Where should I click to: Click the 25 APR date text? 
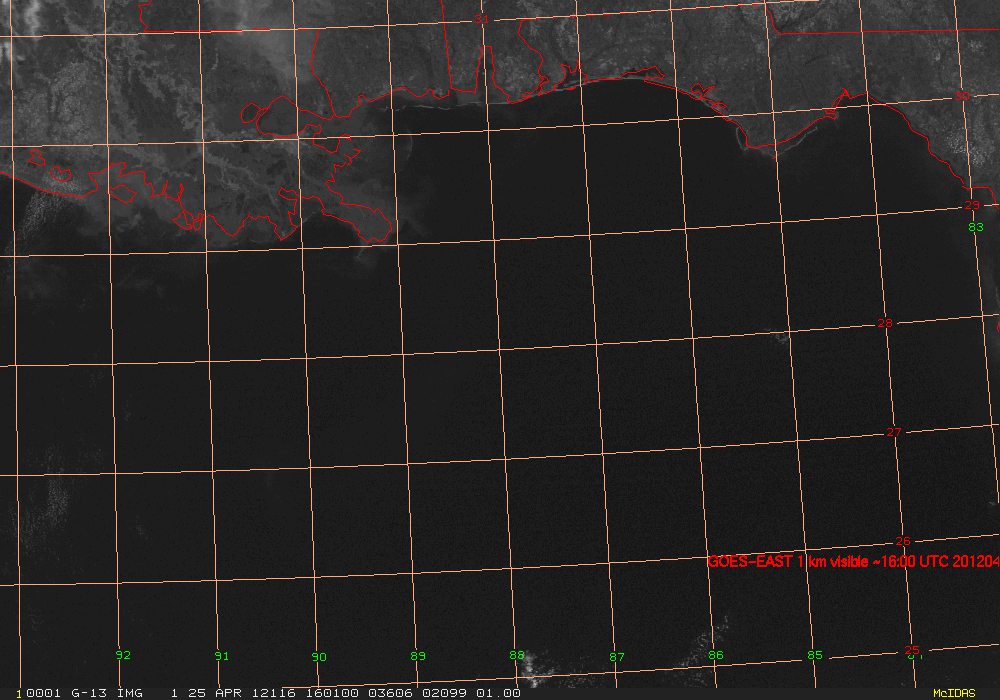pyautogui.click(x=214, y=693)
